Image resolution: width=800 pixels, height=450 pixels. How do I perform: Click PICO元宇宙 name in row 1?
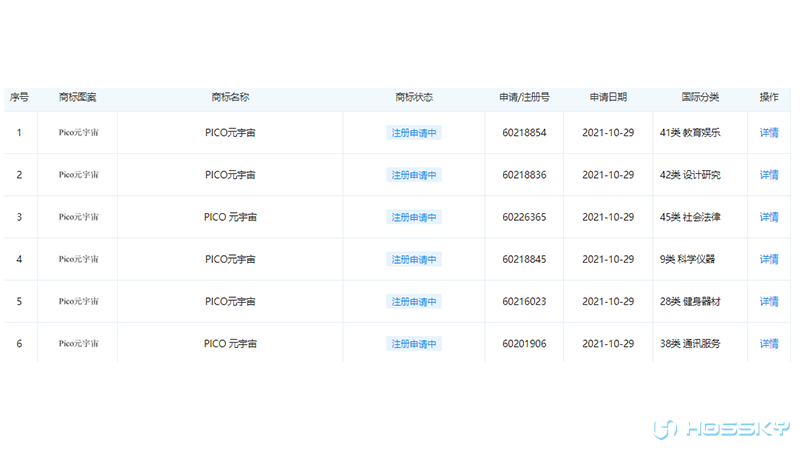point(230,133)
